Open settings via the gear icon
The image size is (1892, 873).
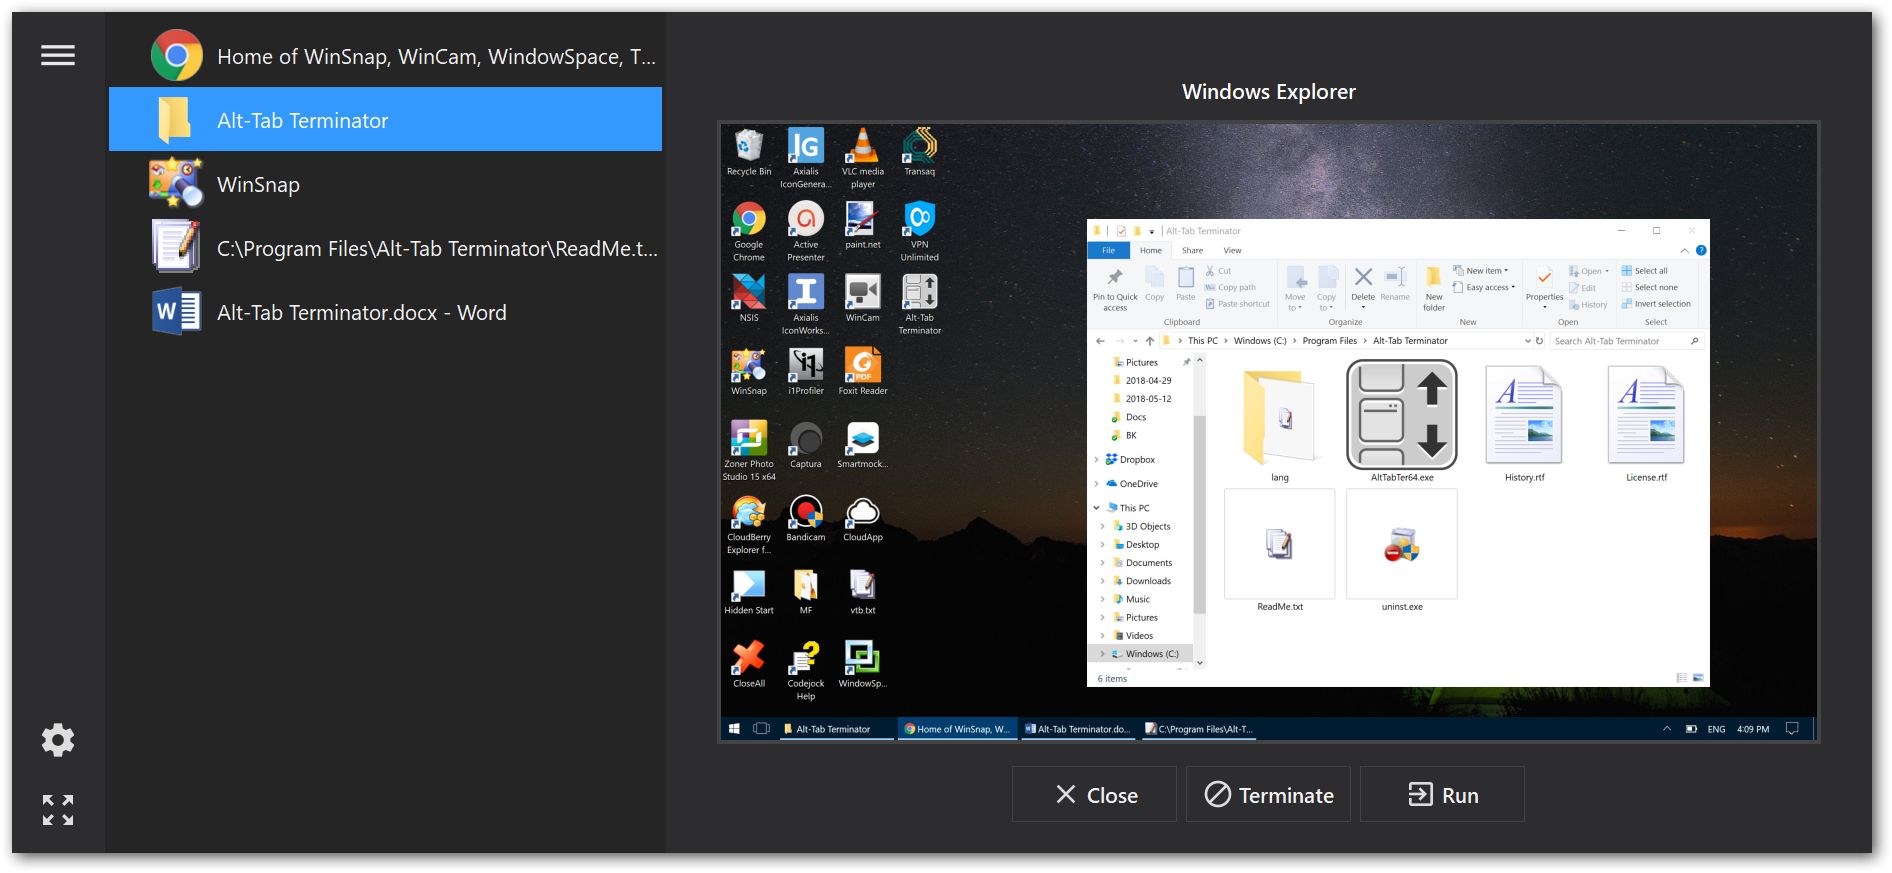[x=58, y=740]
